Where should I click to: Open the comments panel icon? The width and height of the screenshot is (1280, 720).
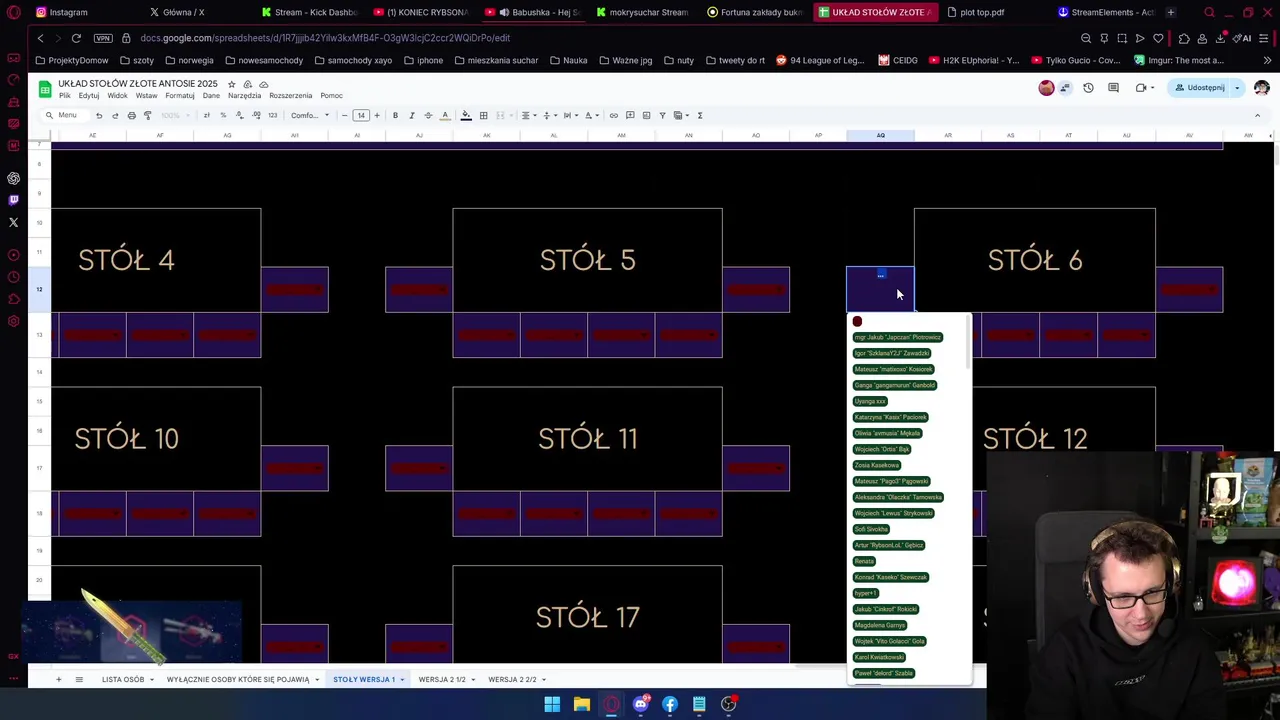pyautogui.click(x=1113, y=88)
